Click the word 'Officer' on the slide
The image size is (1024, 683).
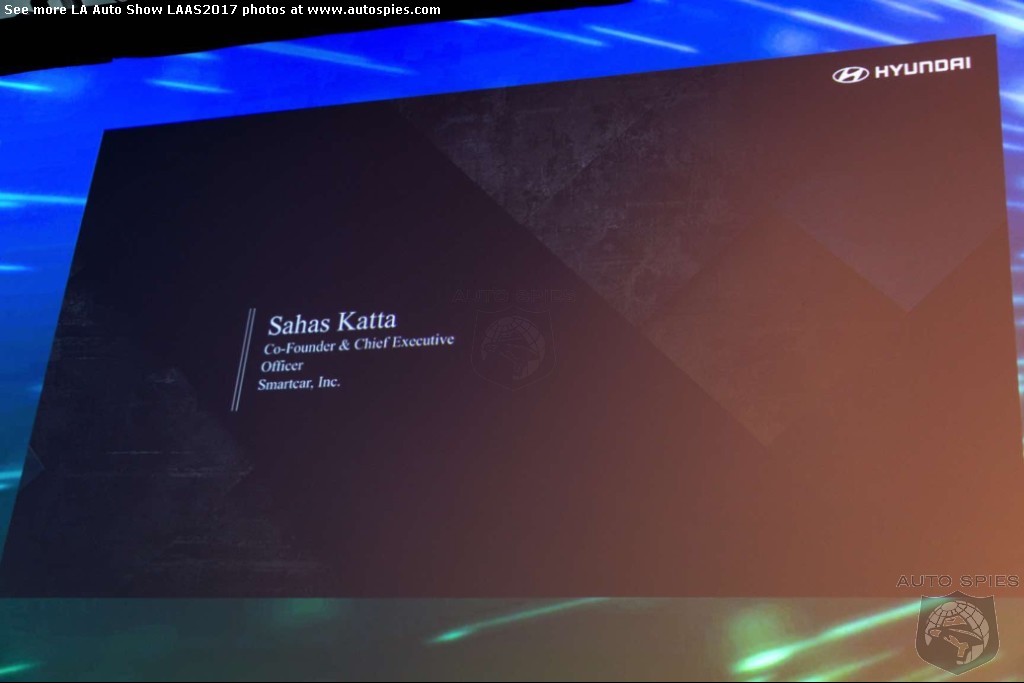281,366
